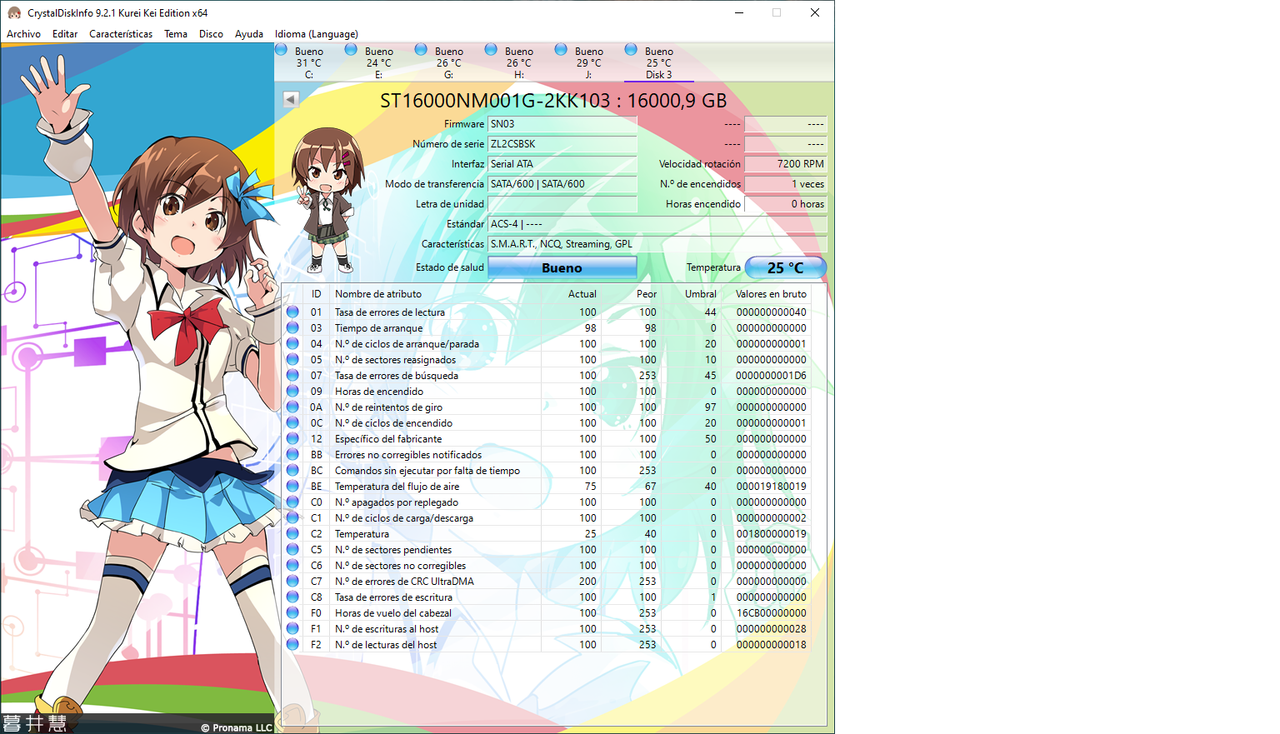The height and width of the screenshot is (734, 1280).
Task: Click the 25 °C temperature button
Action: 786,268
